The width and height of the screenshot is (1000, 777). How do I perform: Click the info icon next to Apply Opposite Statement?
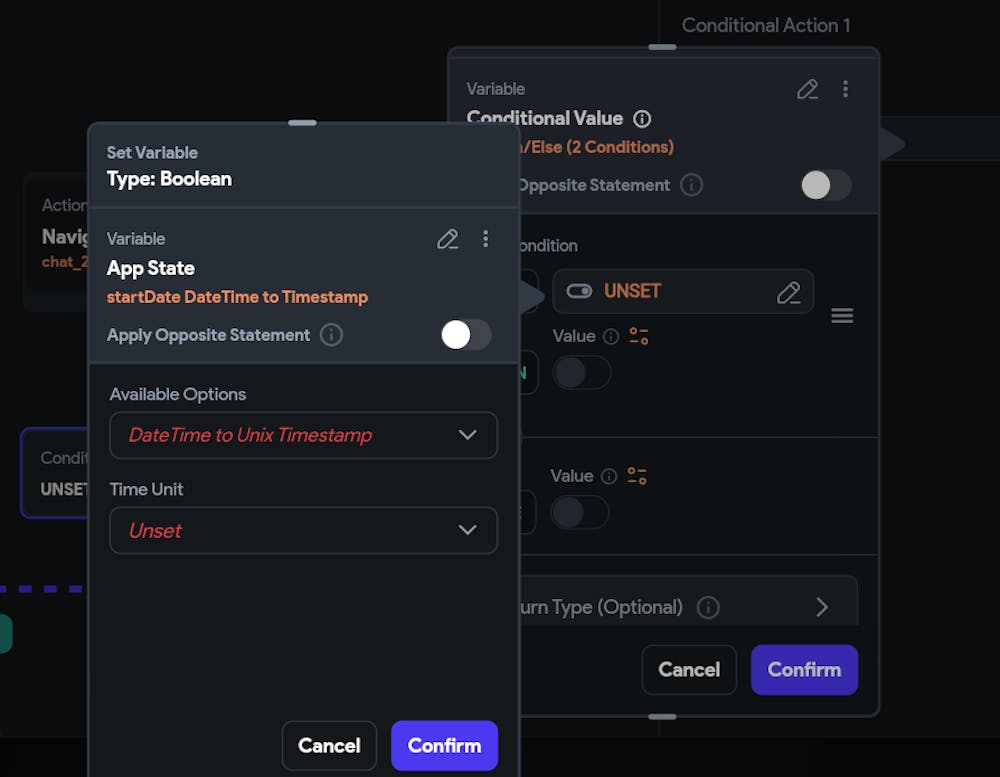[x=331, y=335]
